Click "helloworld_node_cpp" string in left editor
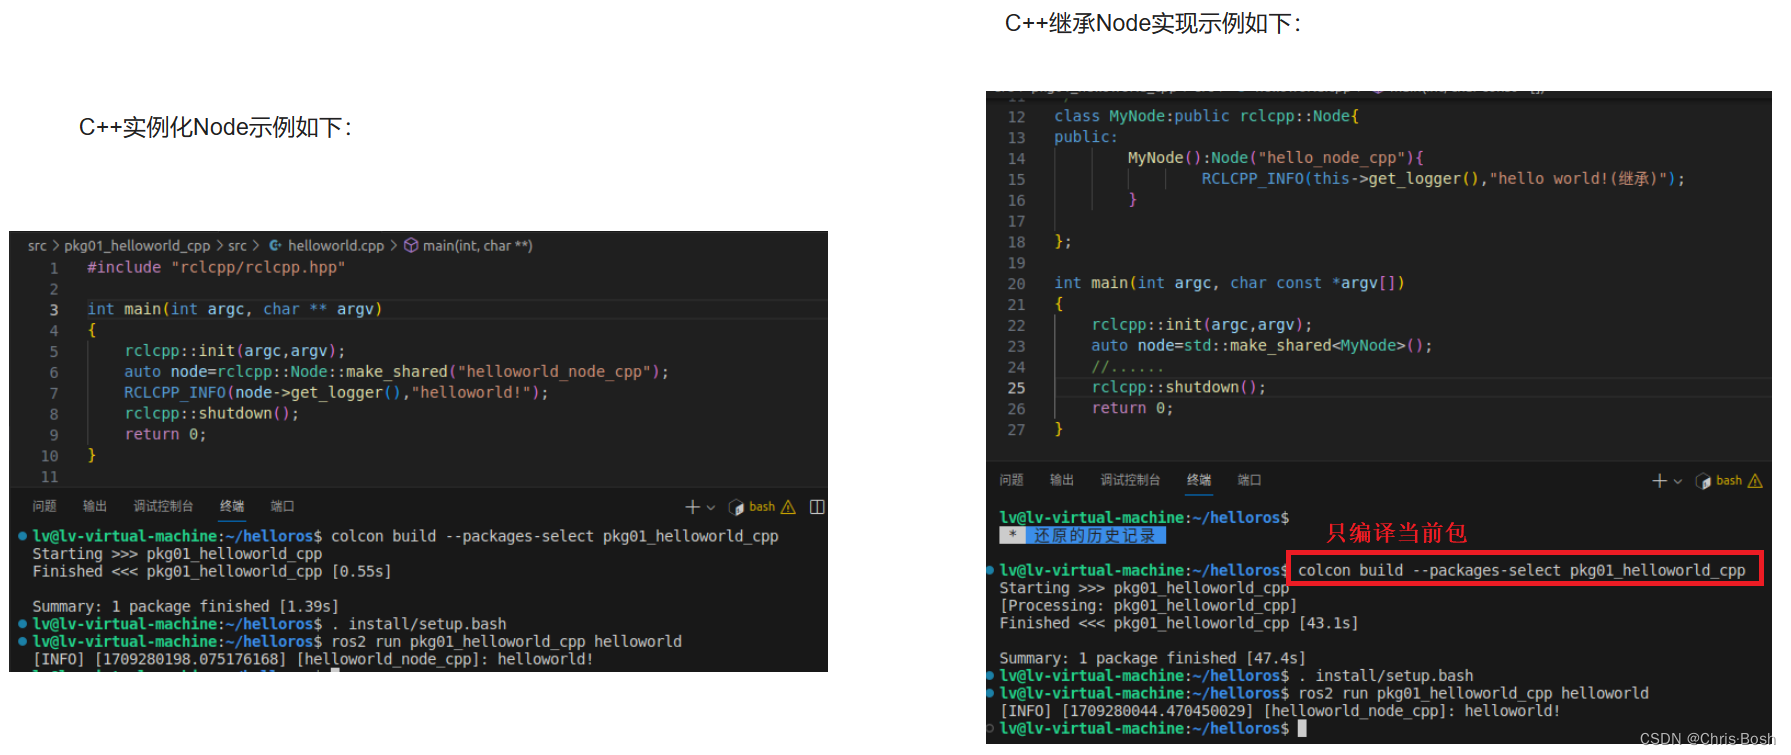The height and width of the screenshot is (755, 1791). [555, 372]
